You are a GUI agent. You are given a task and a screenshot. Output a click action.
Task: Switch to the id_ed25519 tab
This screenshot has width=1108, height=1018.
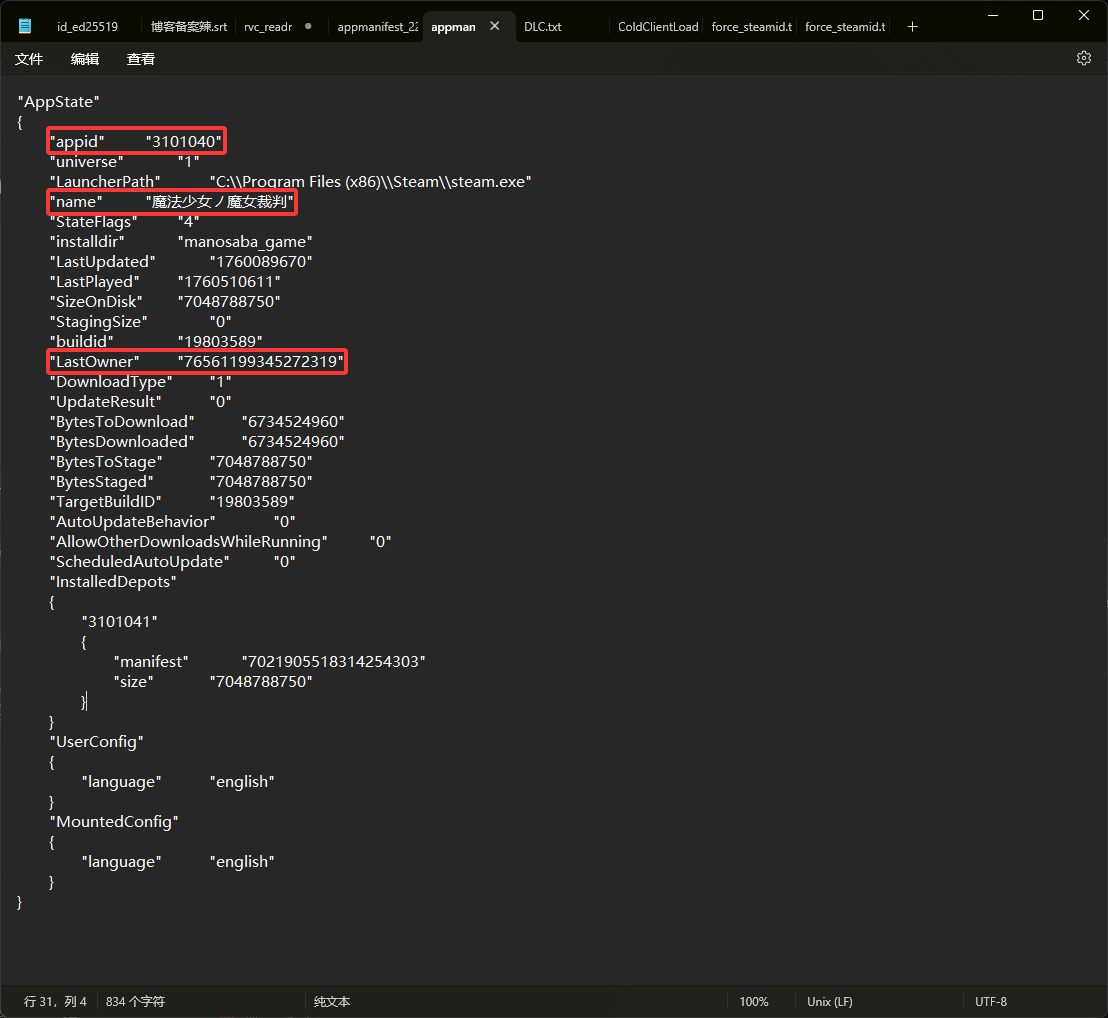coord(87,27)
